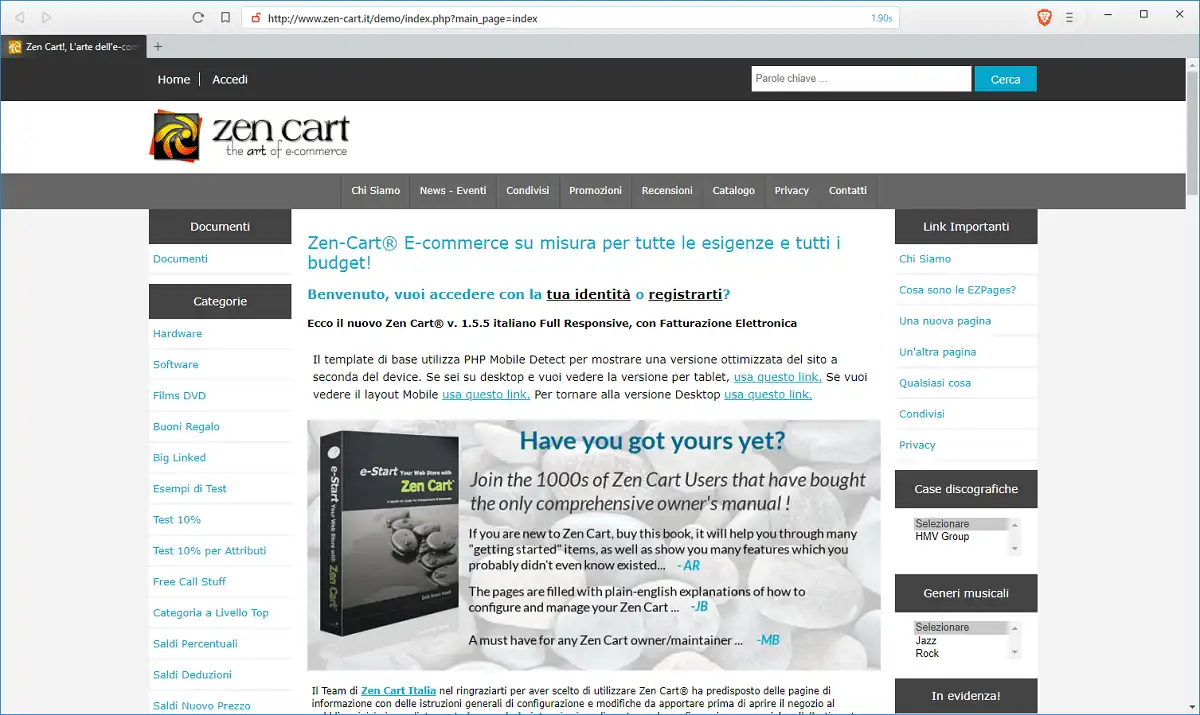Viewport: 1200px width, 715px height.
Task: Open the Home link in top bar
Action: pos(174,79)
